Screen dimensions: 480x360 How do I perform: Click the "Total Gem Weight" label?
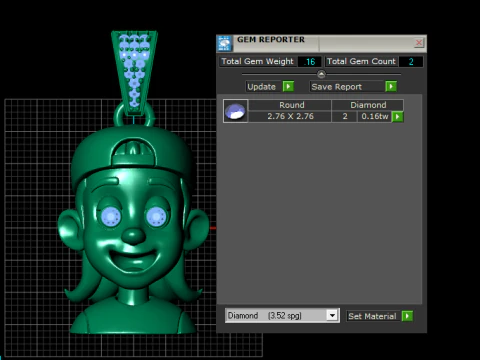[258, 62]
